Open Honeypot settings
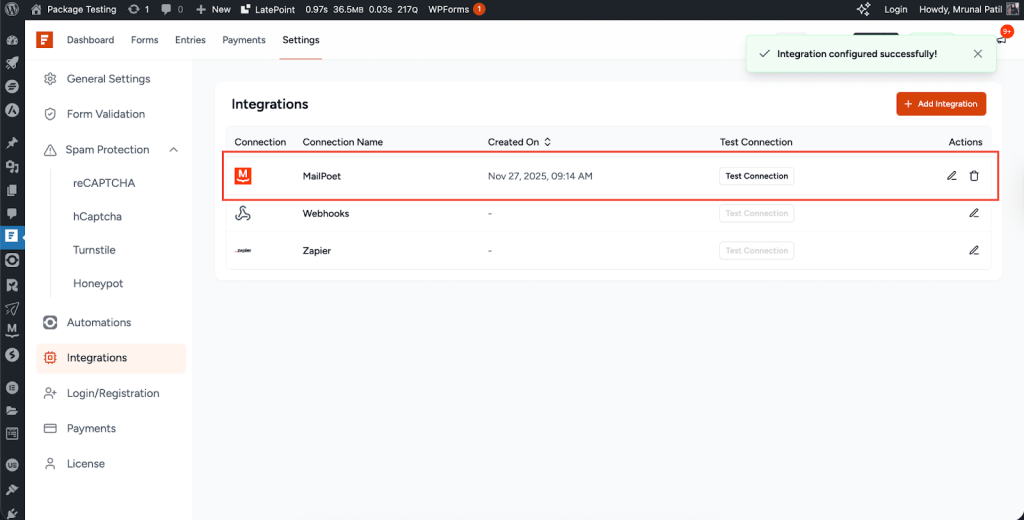Viewport: 1024px width, 520px height. point(98,284)
